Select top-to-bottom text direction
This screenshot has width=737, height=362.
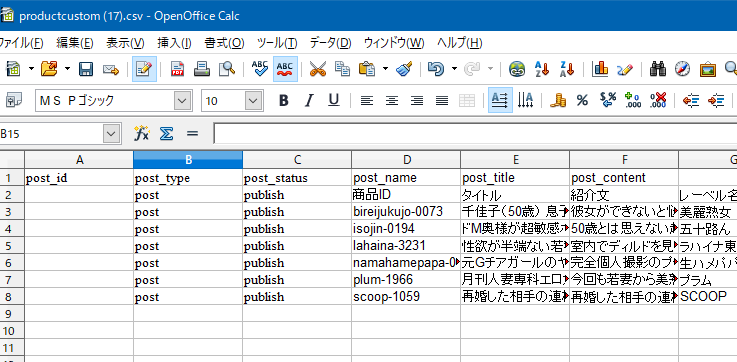tap(525, 100)
